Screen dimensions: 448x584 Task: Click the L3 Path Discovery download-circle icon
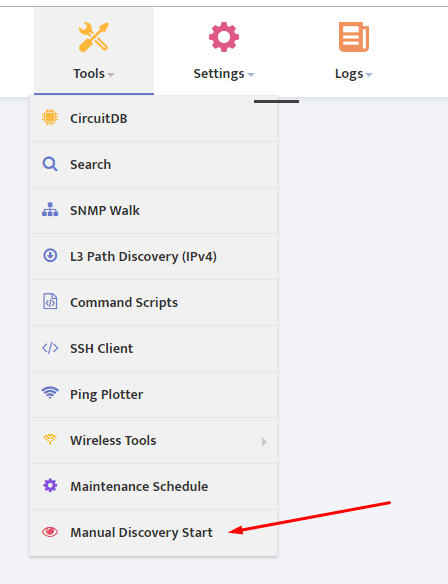(x=50, y=256)
